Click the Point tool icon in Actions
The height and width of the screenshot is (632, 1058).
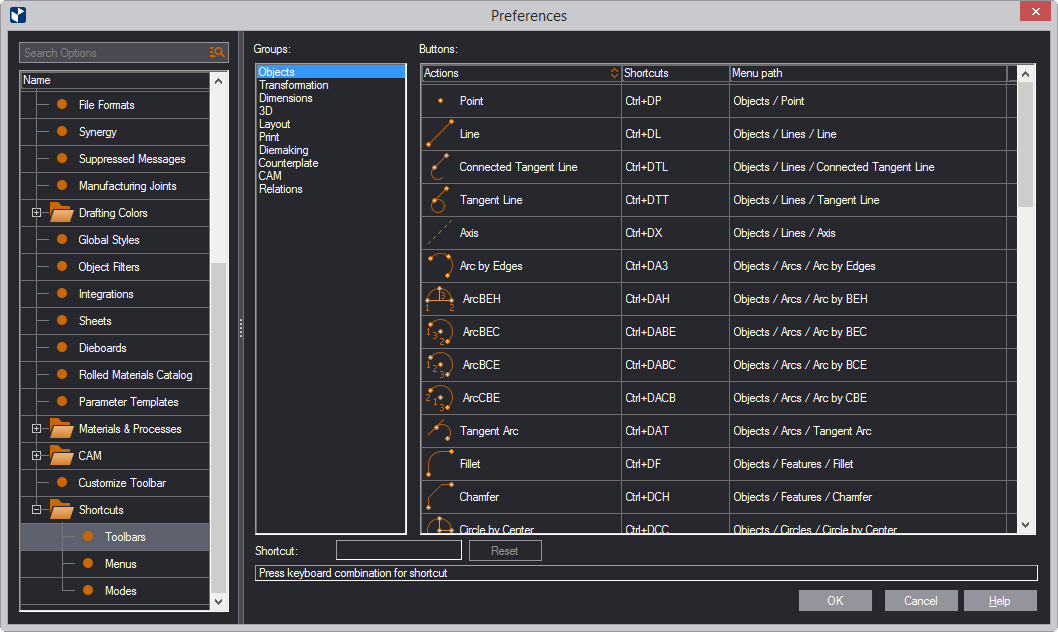(440, 101)
